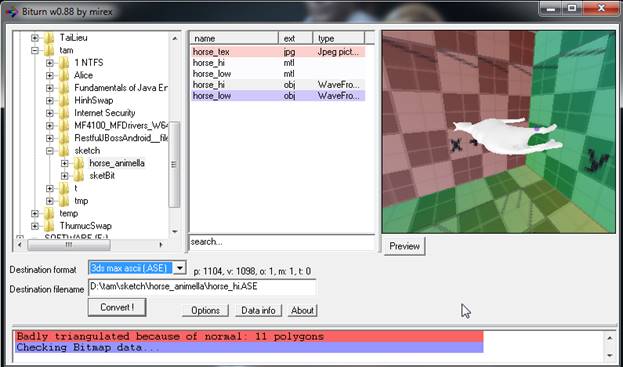
Task: Select horse_tex jpg file in list
Action: (278, 52)
